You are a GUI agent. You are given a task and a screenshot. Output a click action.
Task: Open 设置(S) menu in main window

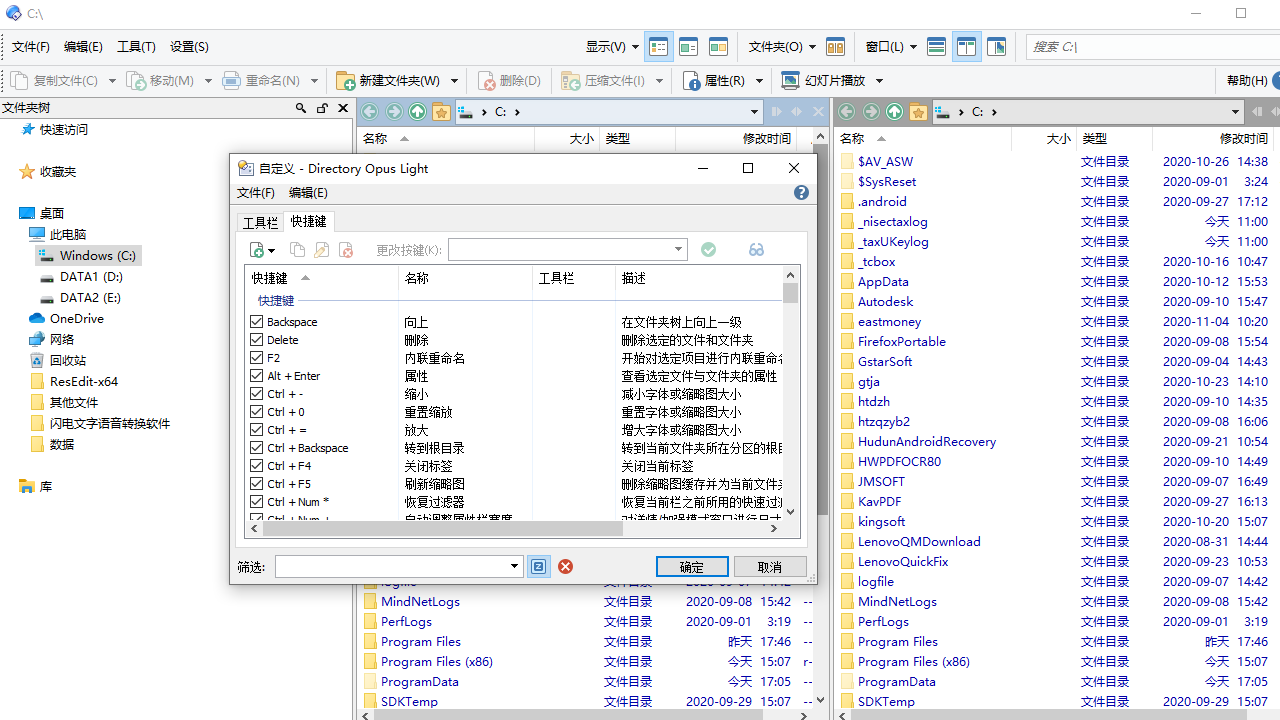pos(189,47)
